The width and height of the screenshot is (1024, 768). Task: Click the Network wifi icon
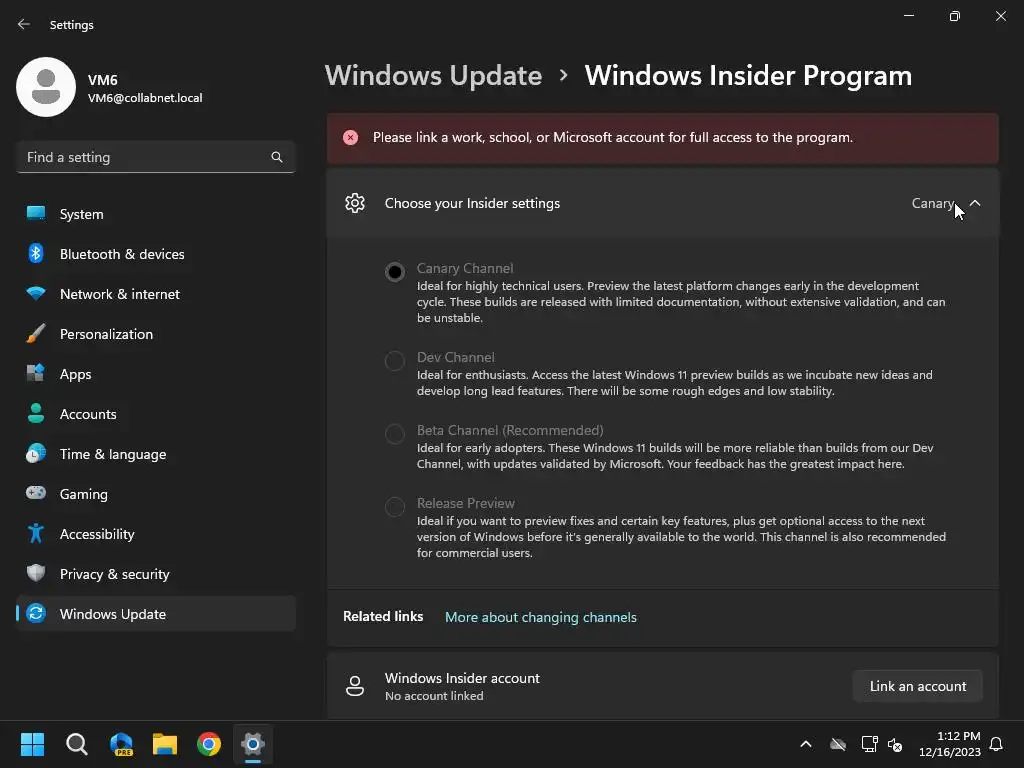[x=36, y=293]
